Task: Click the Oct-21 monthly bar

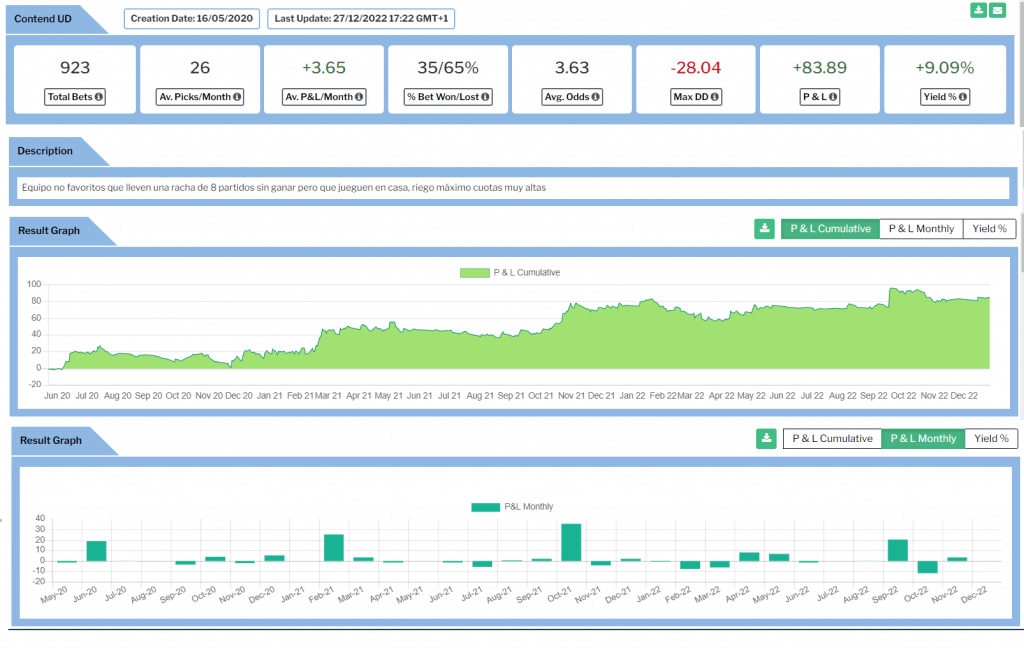Action: [571, 543]
